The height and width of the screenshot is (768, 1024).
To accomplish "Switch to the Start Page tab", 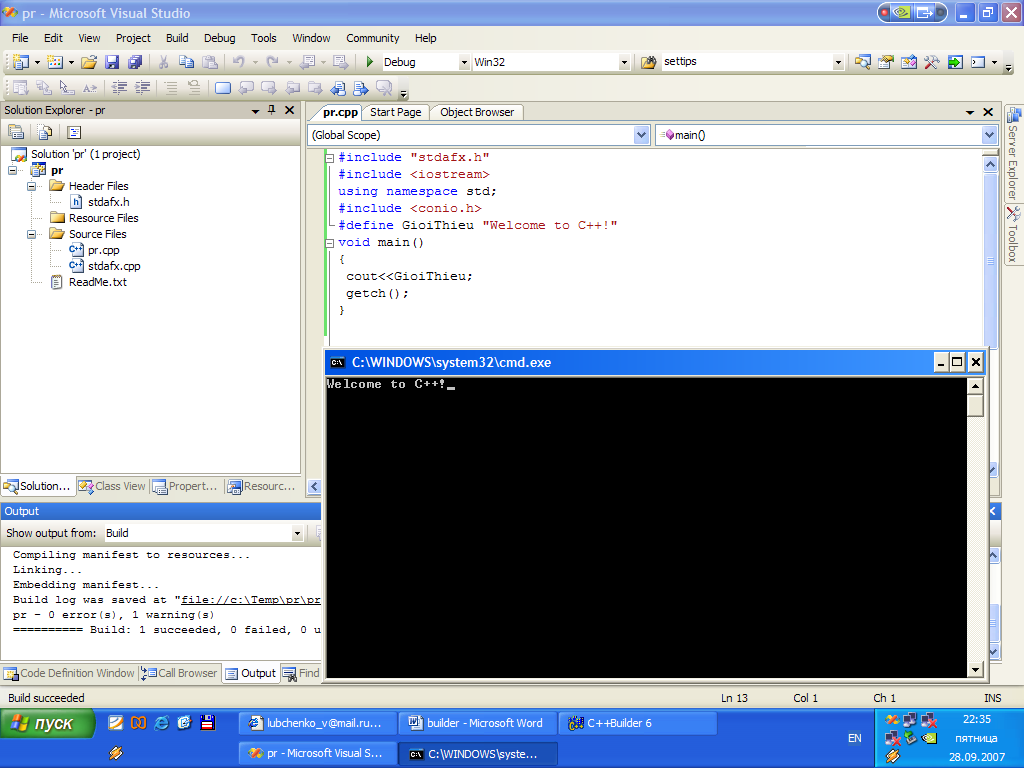I will click(396, 112).
